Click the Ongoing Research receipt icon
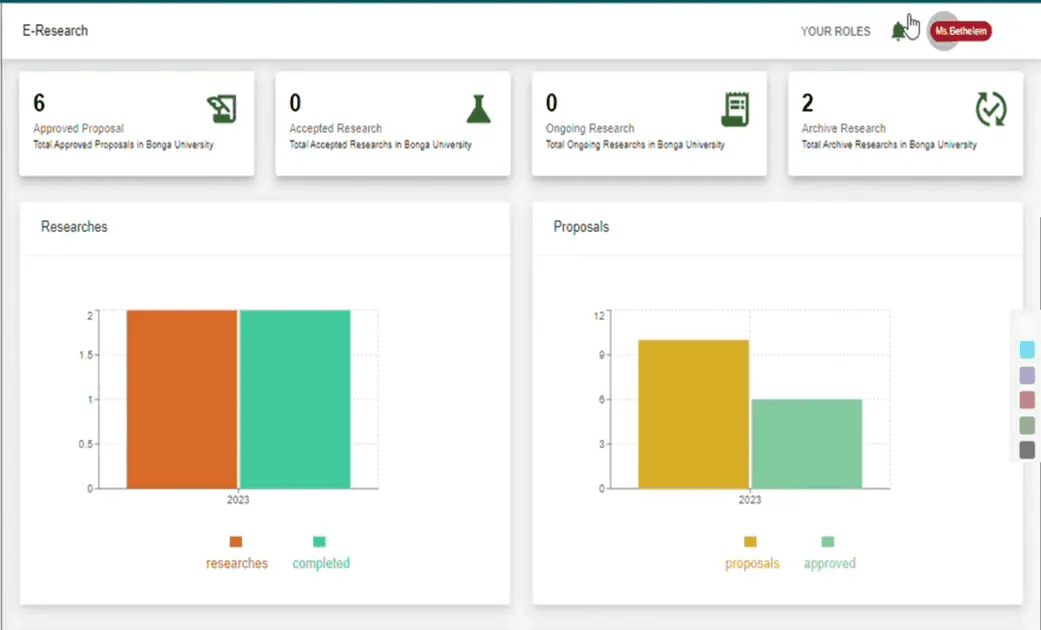 click(736, 106)
